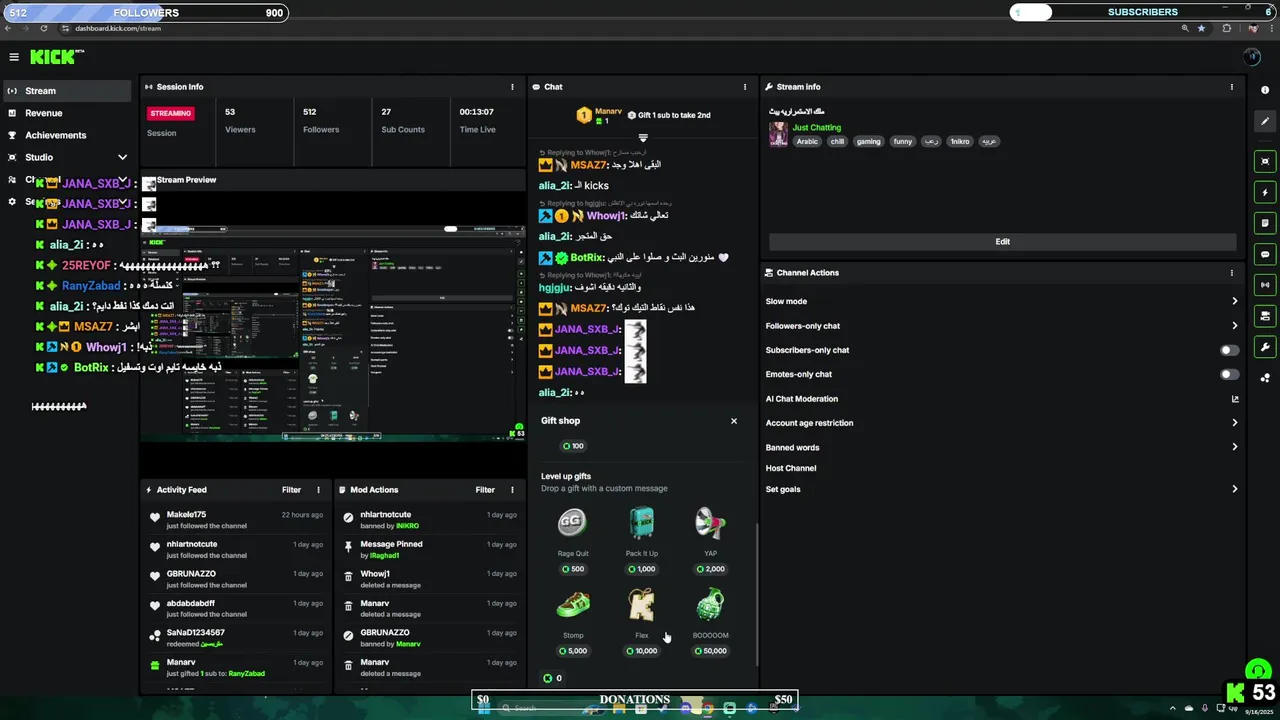1280x720 pixels.
Task: Click the green broadcast signal icon
Action: click(x=1265, y=285)
